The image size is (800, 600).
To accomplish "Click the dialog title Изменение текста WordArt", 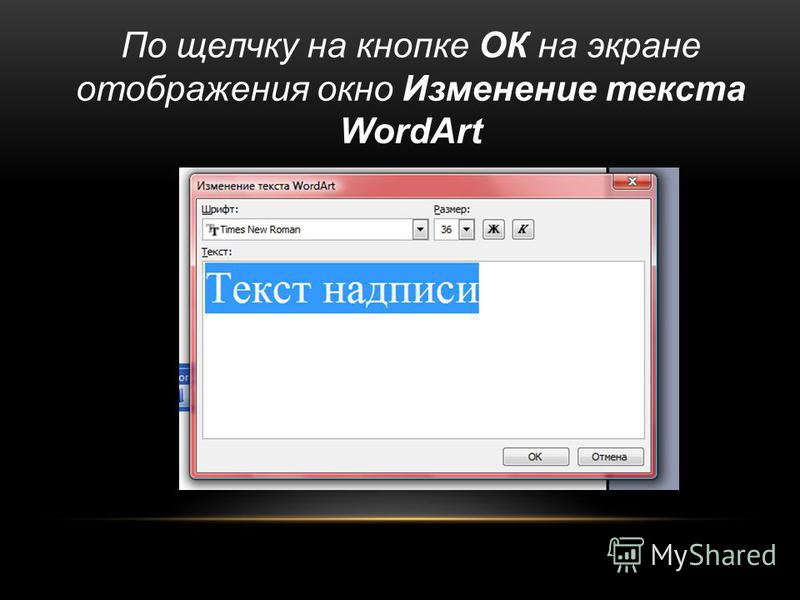I will [x=266, y=186].
